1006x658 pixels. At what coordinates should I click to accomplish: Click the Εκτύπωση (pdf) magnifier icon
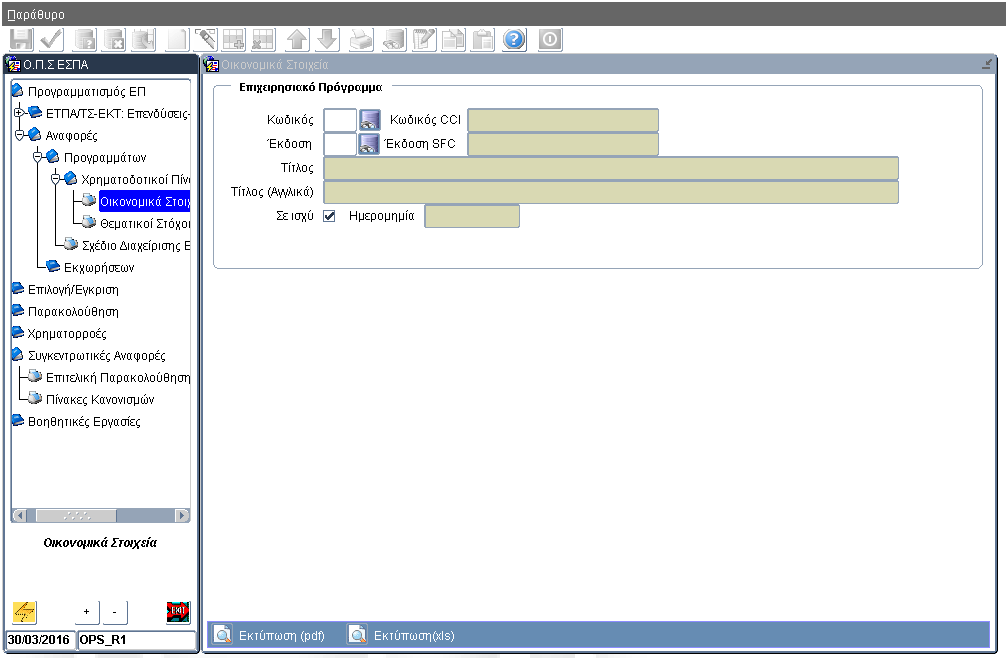pyautogui.click(x=223, y=635)
